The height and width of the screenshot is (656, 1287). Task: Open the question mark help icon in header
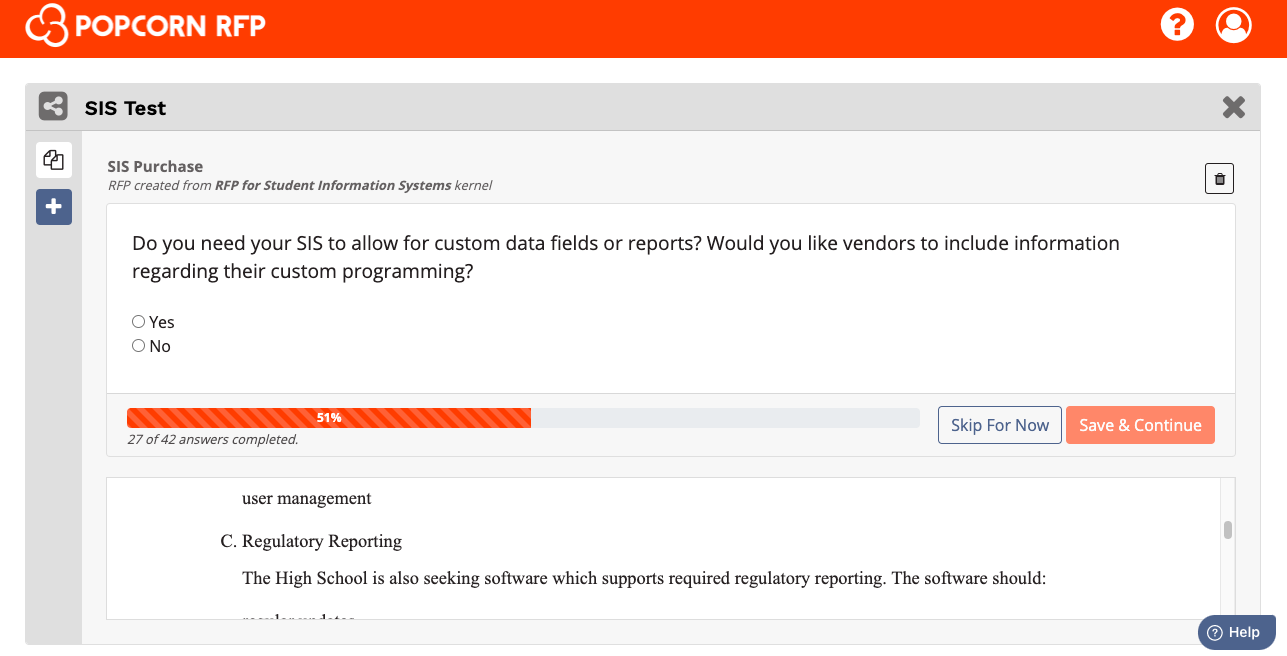pyautogui.click(x=1177, y=25)
